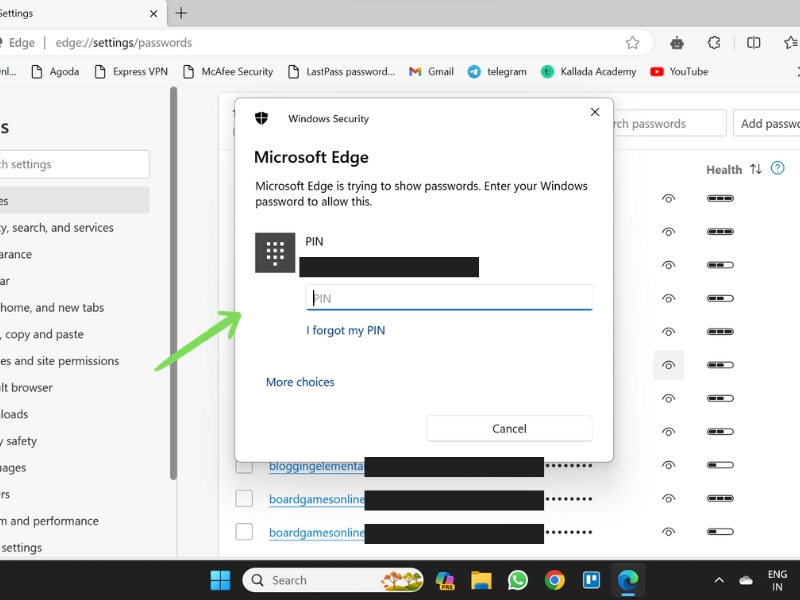The height and width of the screenshot is (600, 800).
Task: Click the favorites star in address bar
Action: (x=632, y=43)
